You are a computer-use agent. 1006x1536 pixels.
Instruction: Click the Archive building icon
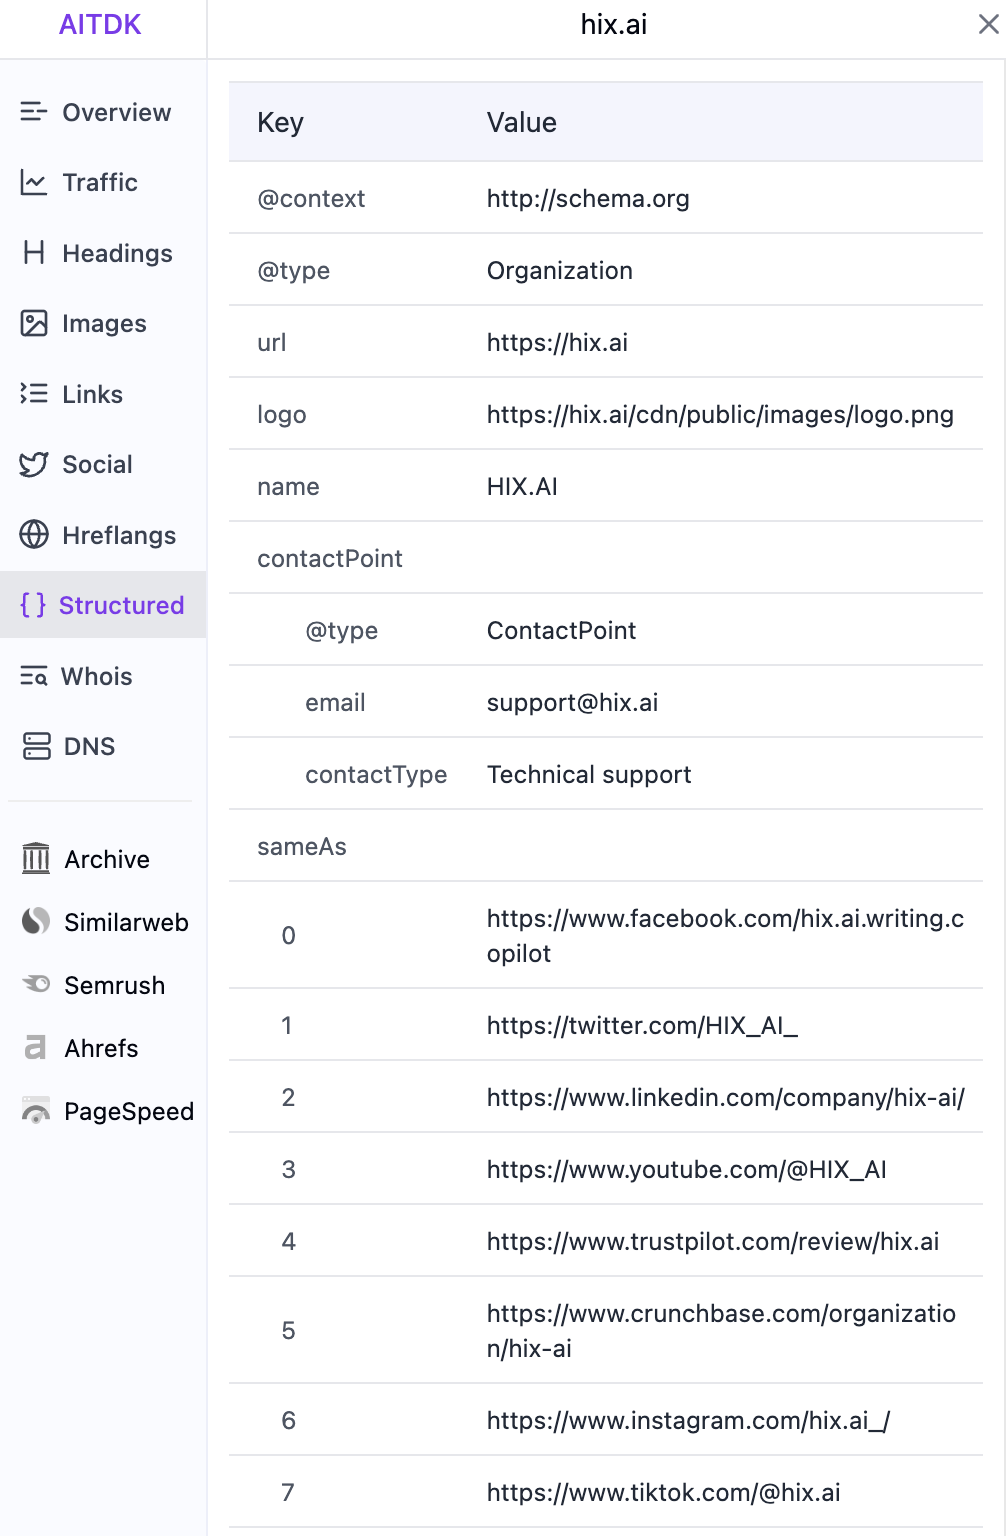[x=36, y=859]
